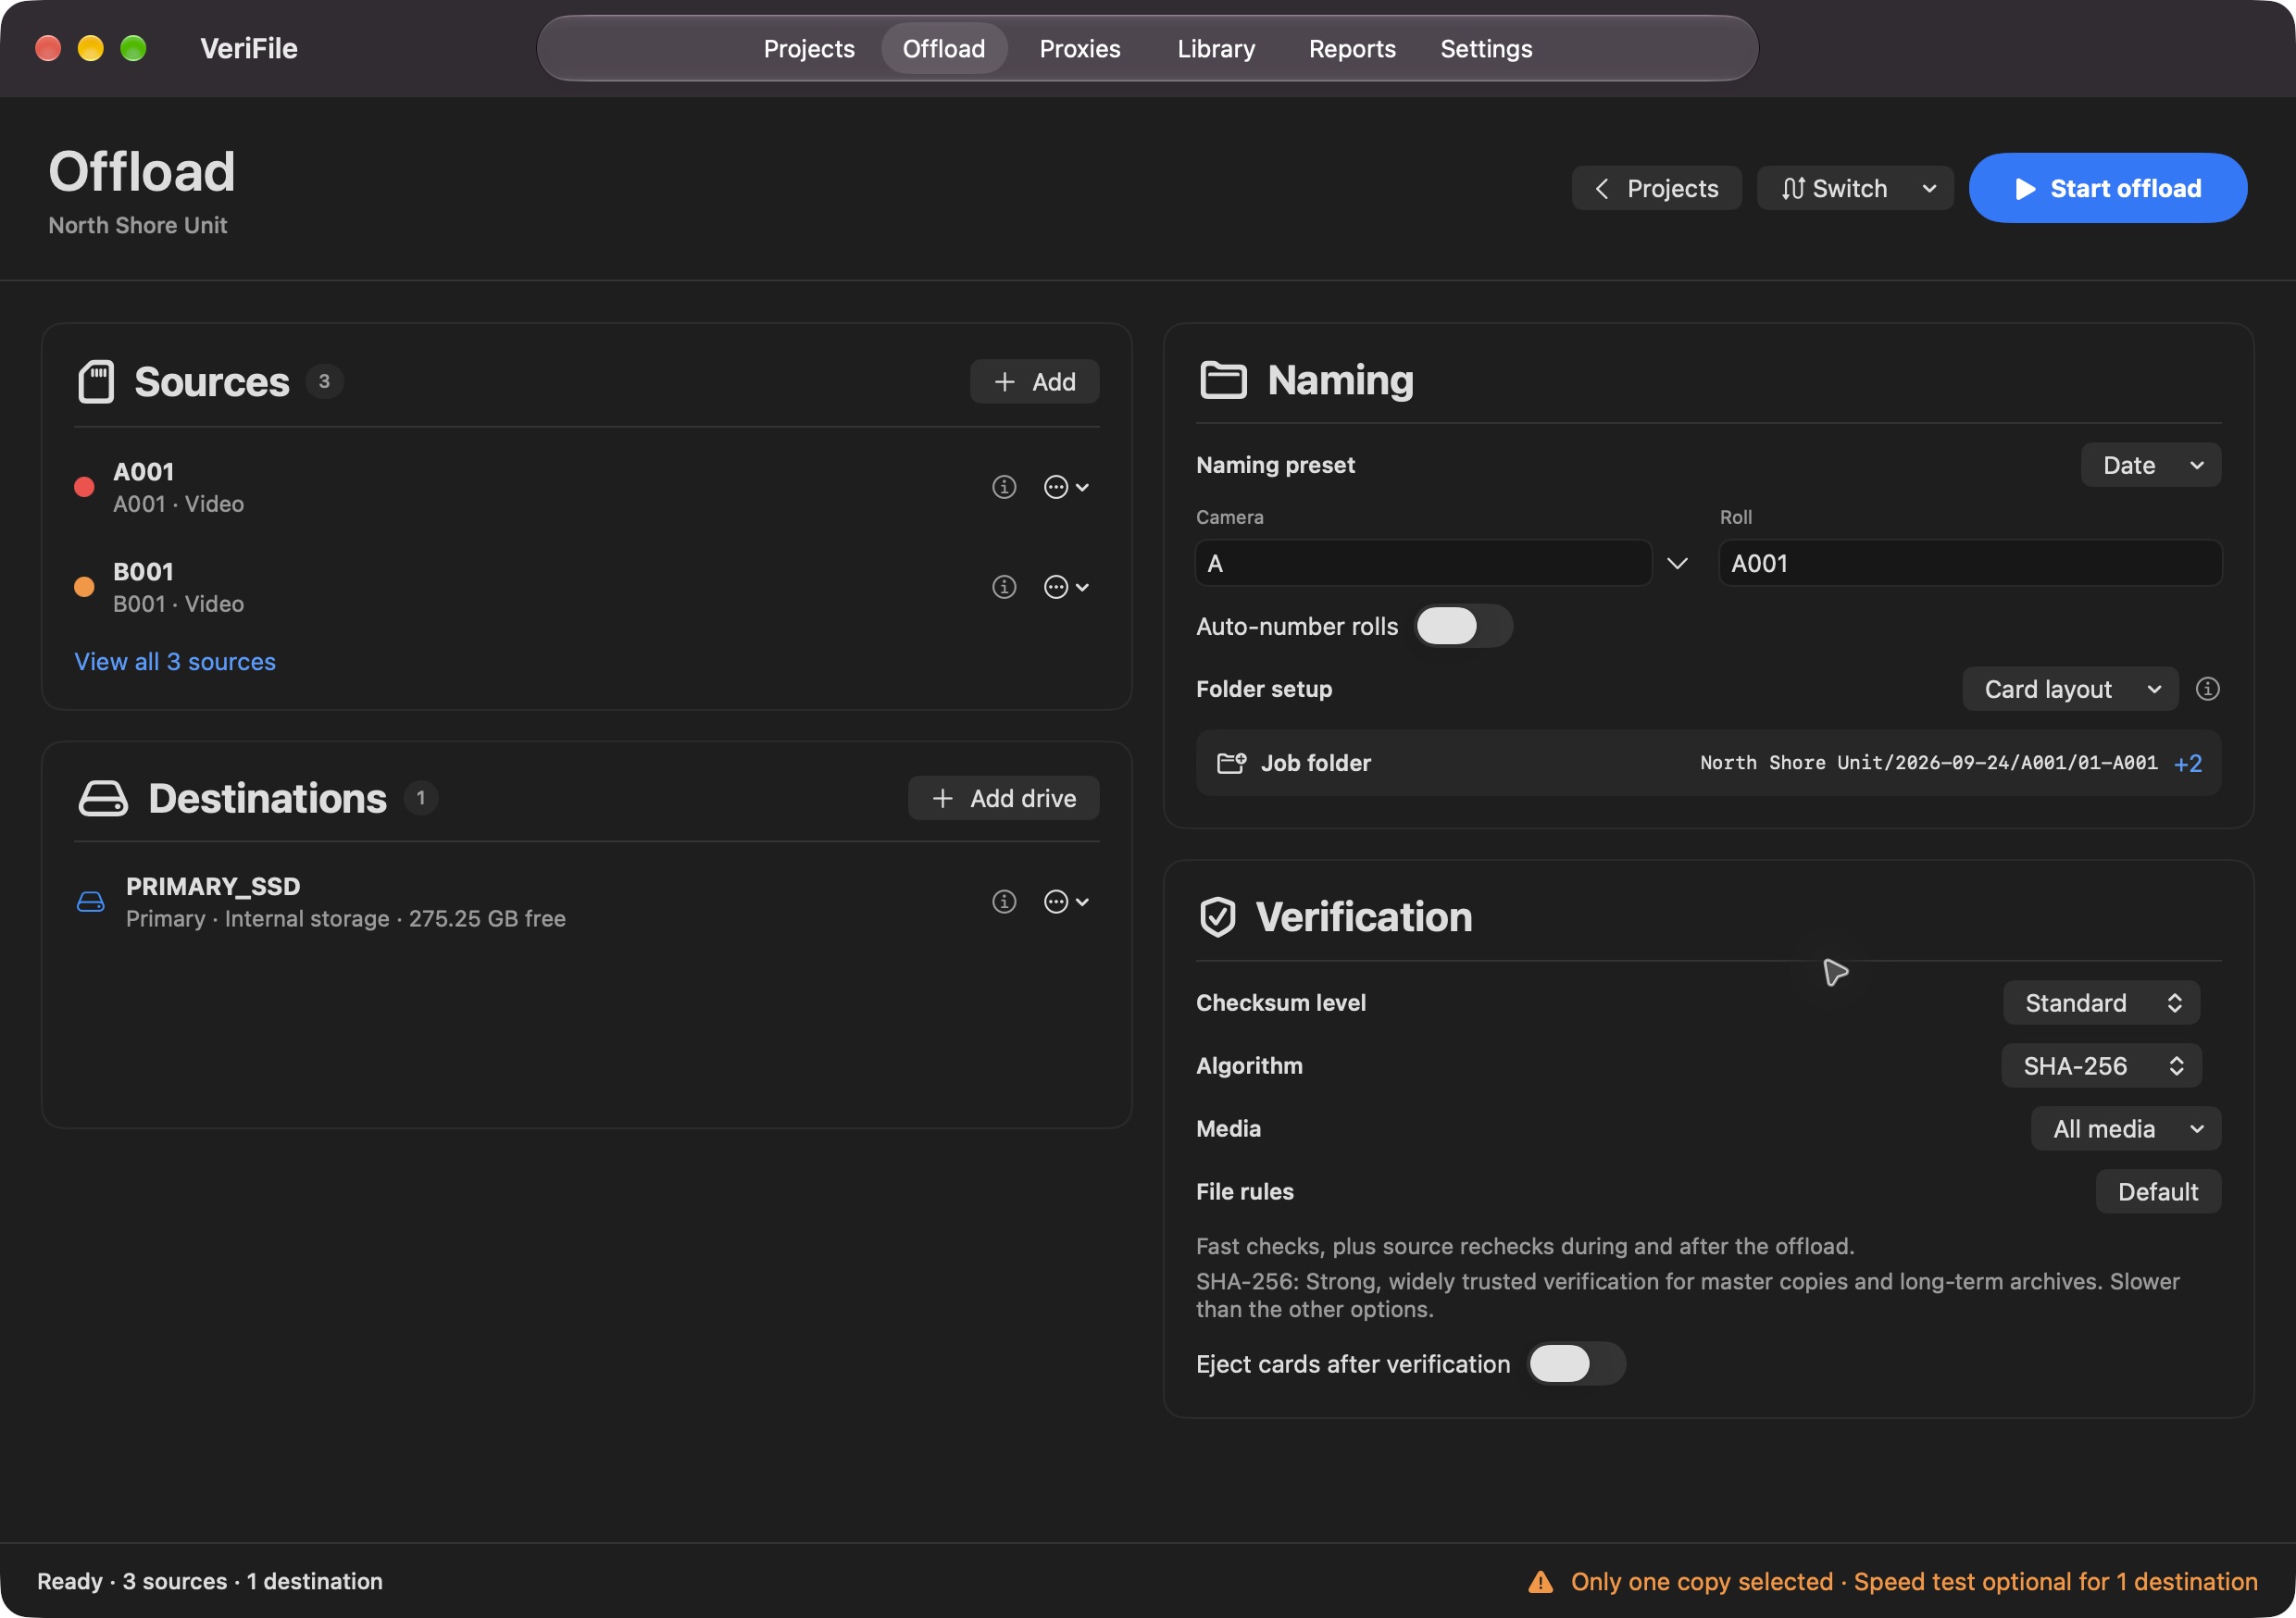The image size is (2296, 1618).
Task: Toggle Eject cards after verification
Action: tap(1576, 1364)
